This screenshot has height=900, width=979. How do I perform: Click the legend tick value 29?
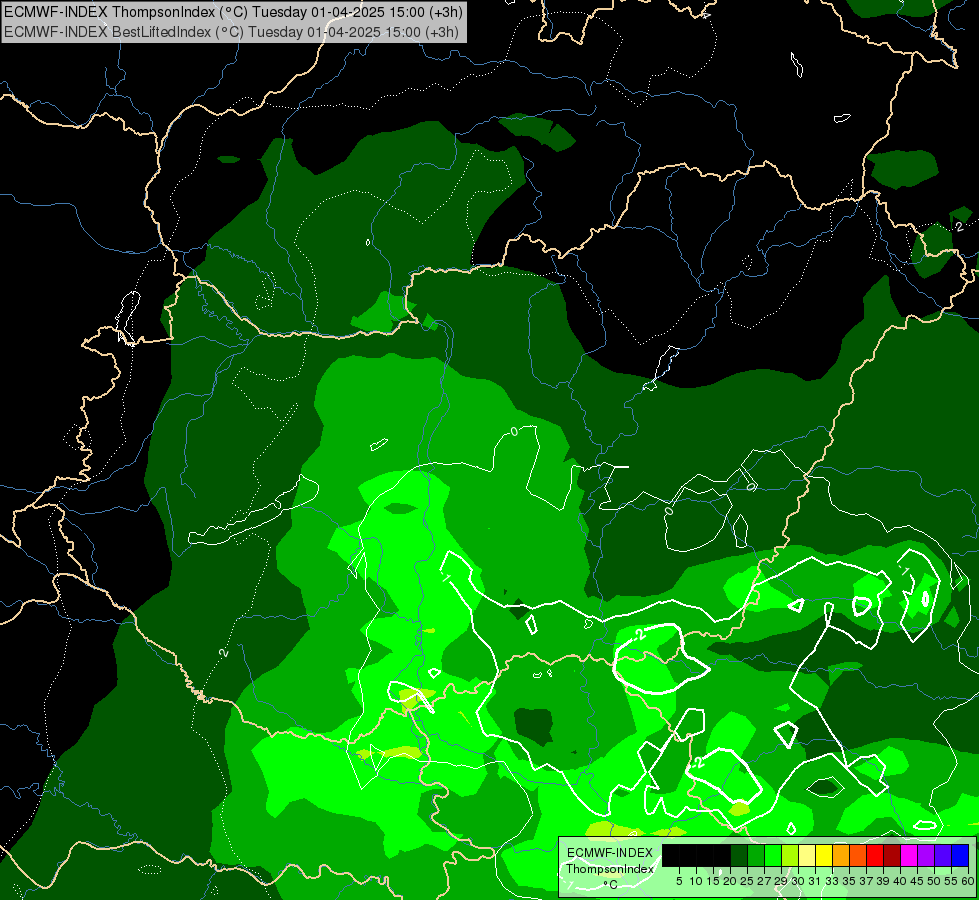tap(781, 881)
